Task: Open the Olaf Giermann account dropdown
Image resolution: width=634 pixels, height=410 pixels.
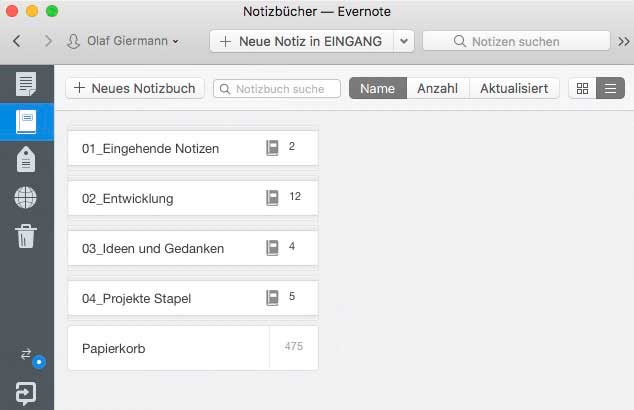Action: 123,41
